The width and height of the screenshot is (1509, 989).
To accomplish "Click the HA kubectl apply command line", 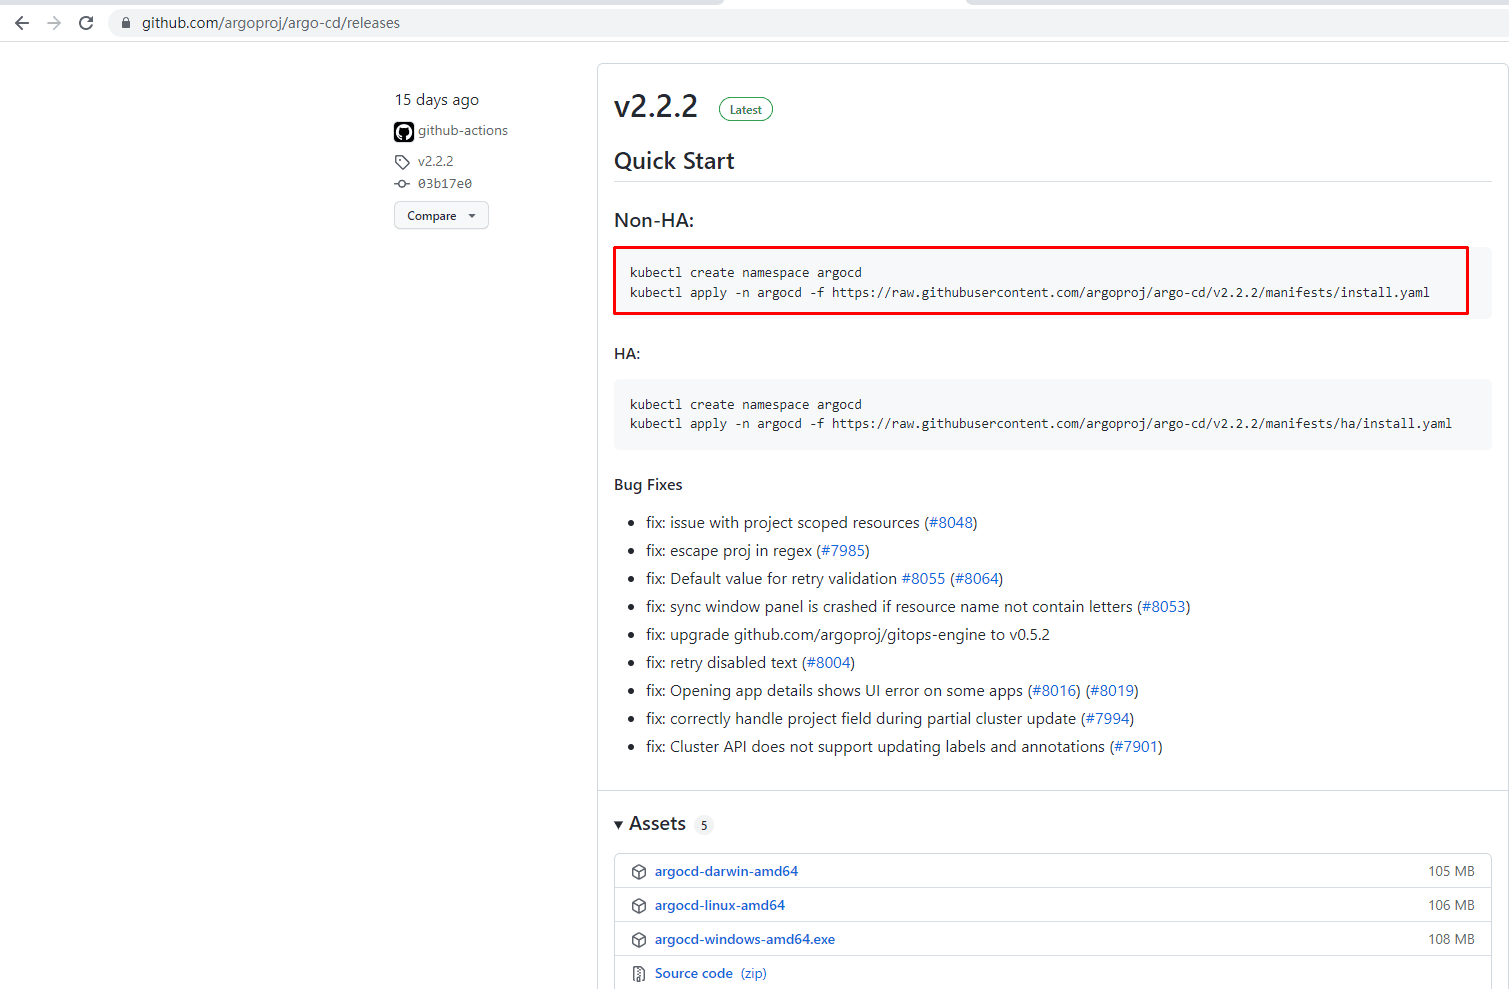I will pos(1041,424).
